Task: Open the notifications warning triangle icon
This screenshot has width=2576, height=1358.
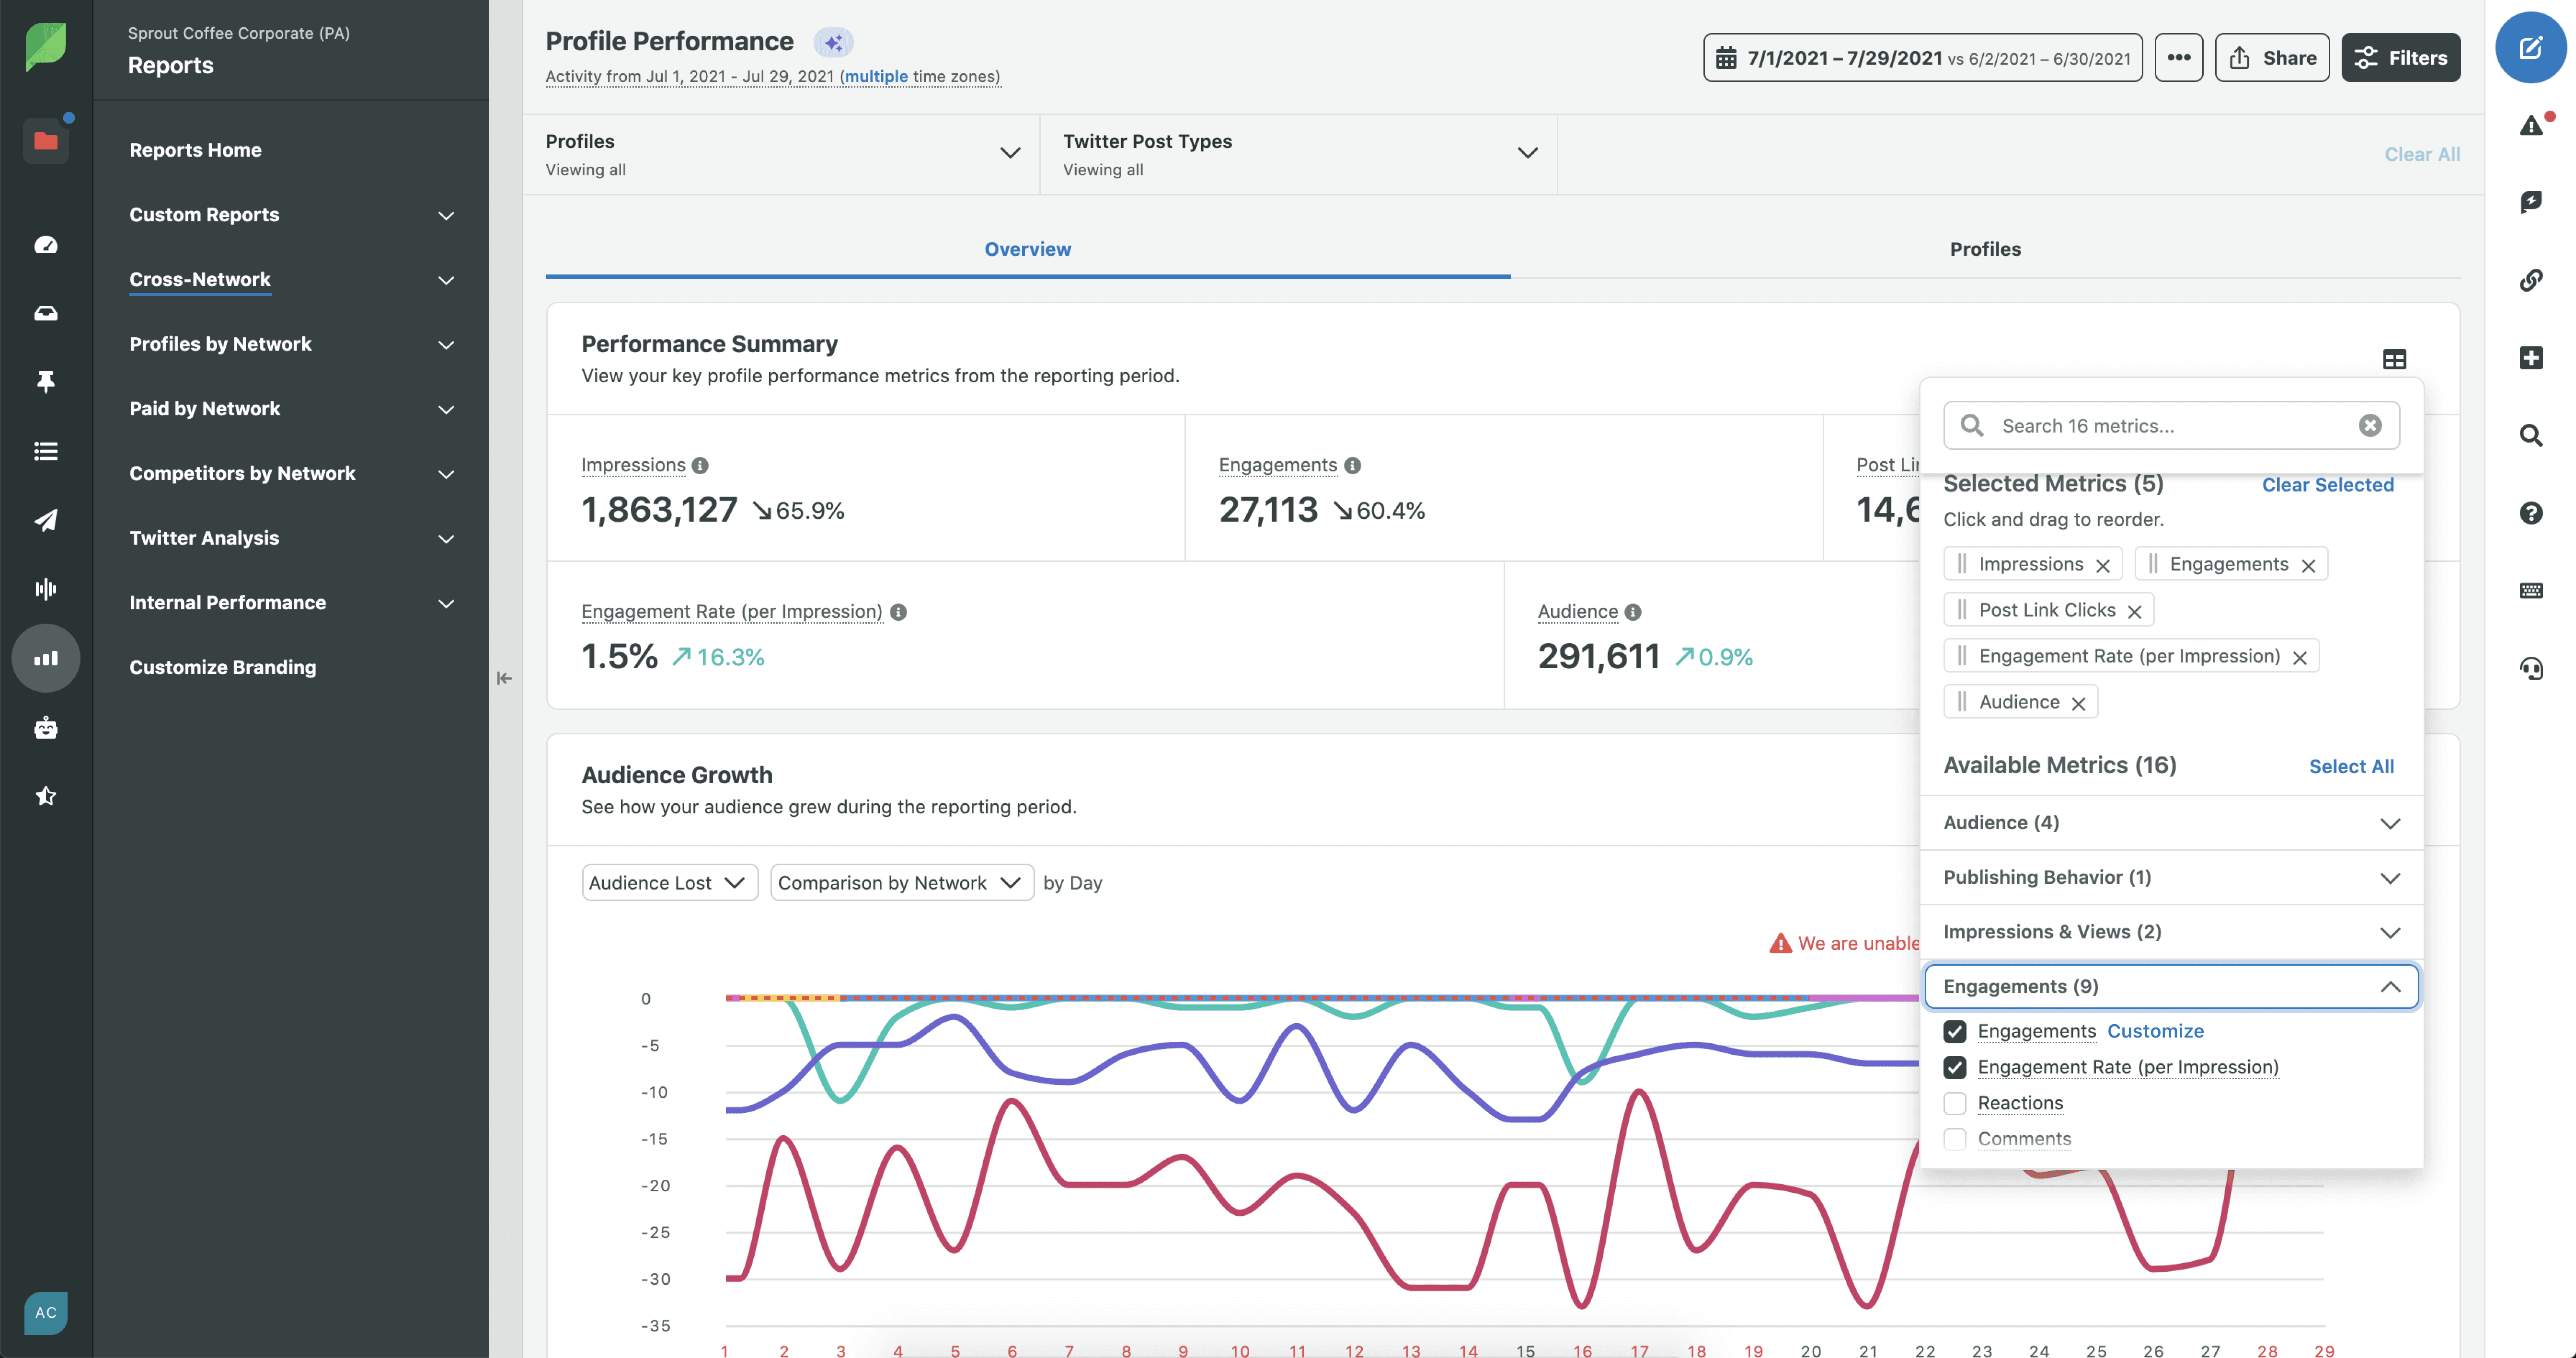Action: (2530, 126)
